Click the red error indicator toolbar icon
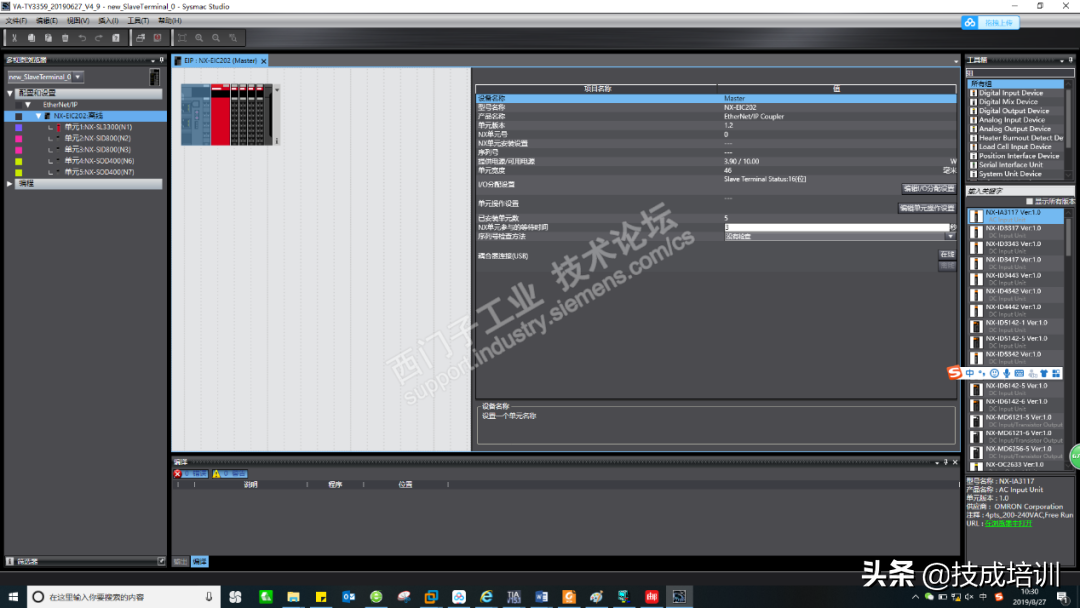 click(x=157, y=38)
